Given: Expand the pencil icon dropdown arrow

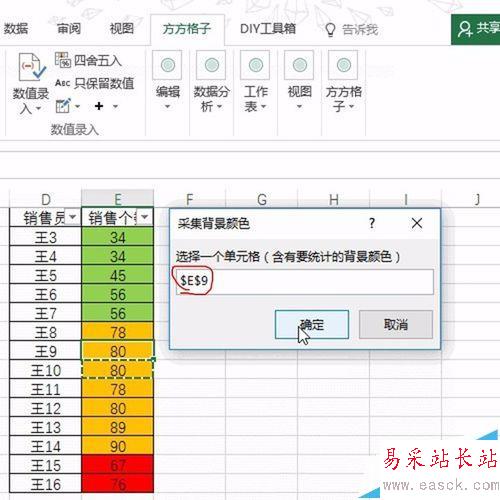Looking at the screenshot, I should tap(77, 107).
